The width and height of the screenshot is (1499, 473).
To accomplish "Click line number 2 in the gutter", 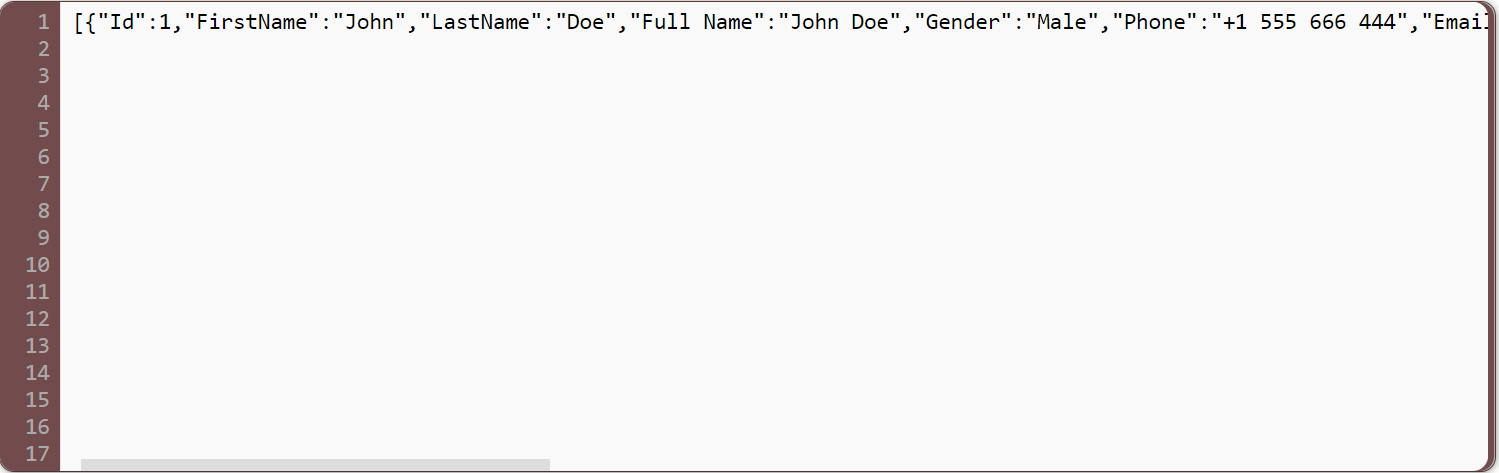I will click(43, 49).
